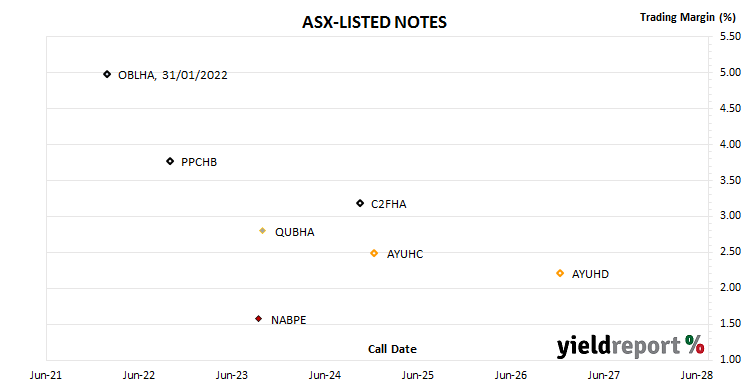Click the AYUHD text label
Screen dimensions: 750x391
[590, 274]
